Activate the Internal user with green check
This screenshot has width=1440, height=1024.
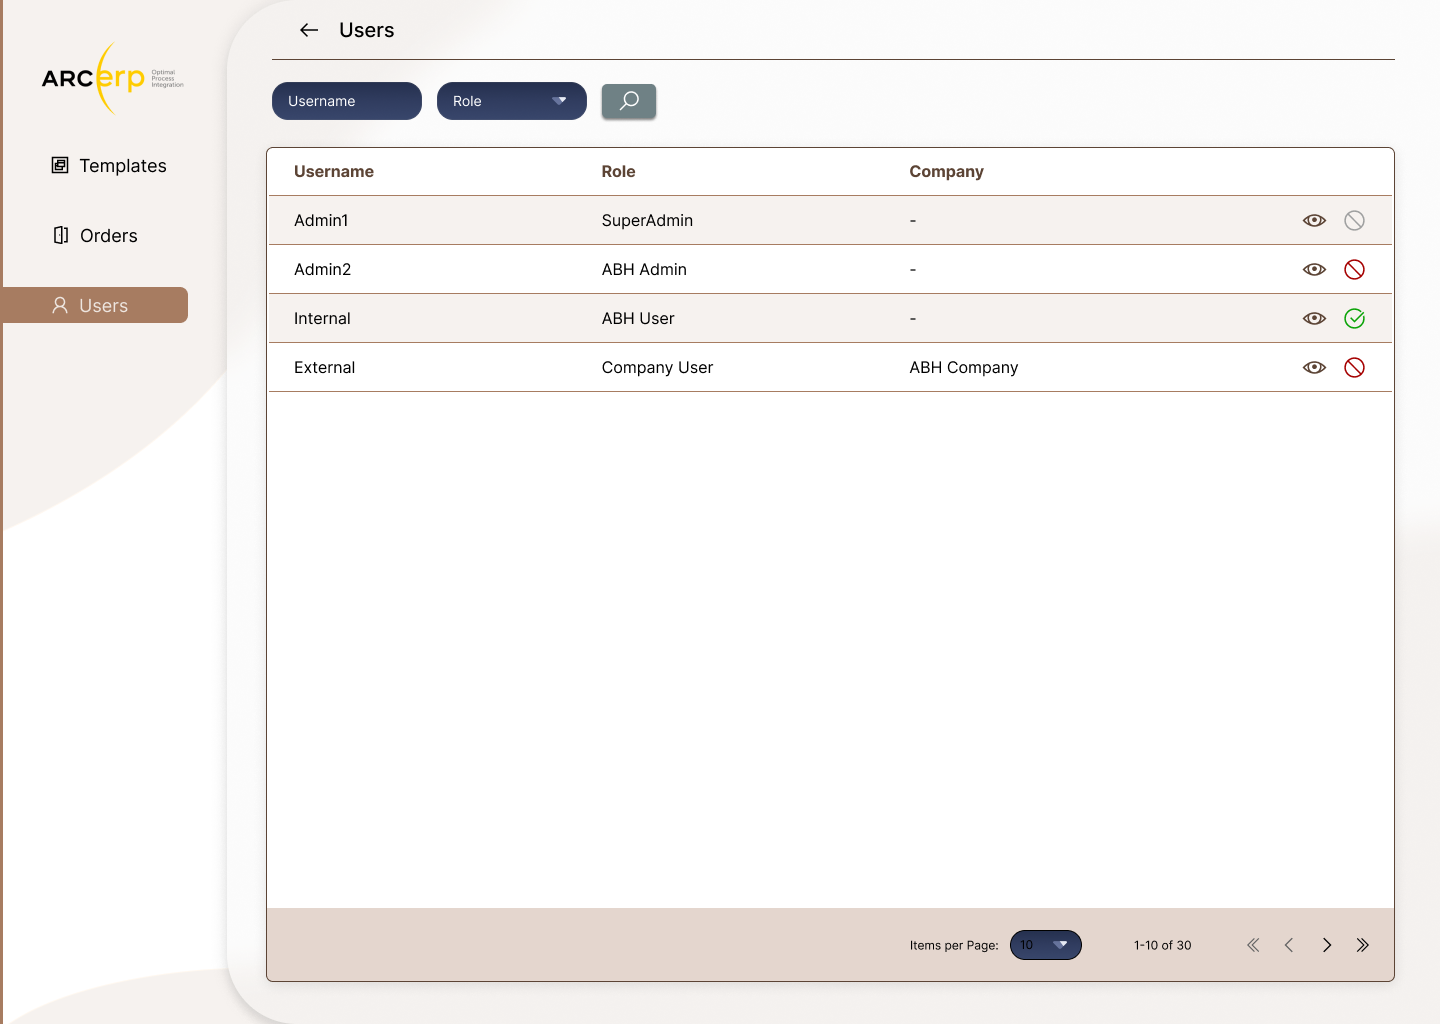tap(1355, 318)
